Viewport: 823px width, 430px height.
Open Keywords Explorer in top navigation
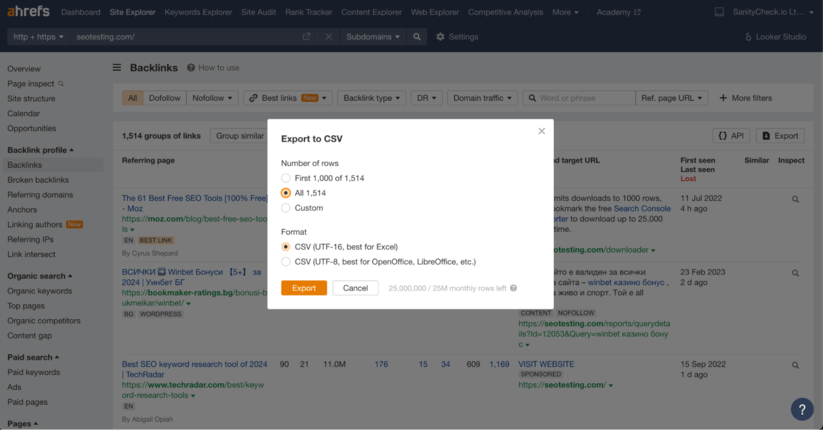click(x=197, y=12)
